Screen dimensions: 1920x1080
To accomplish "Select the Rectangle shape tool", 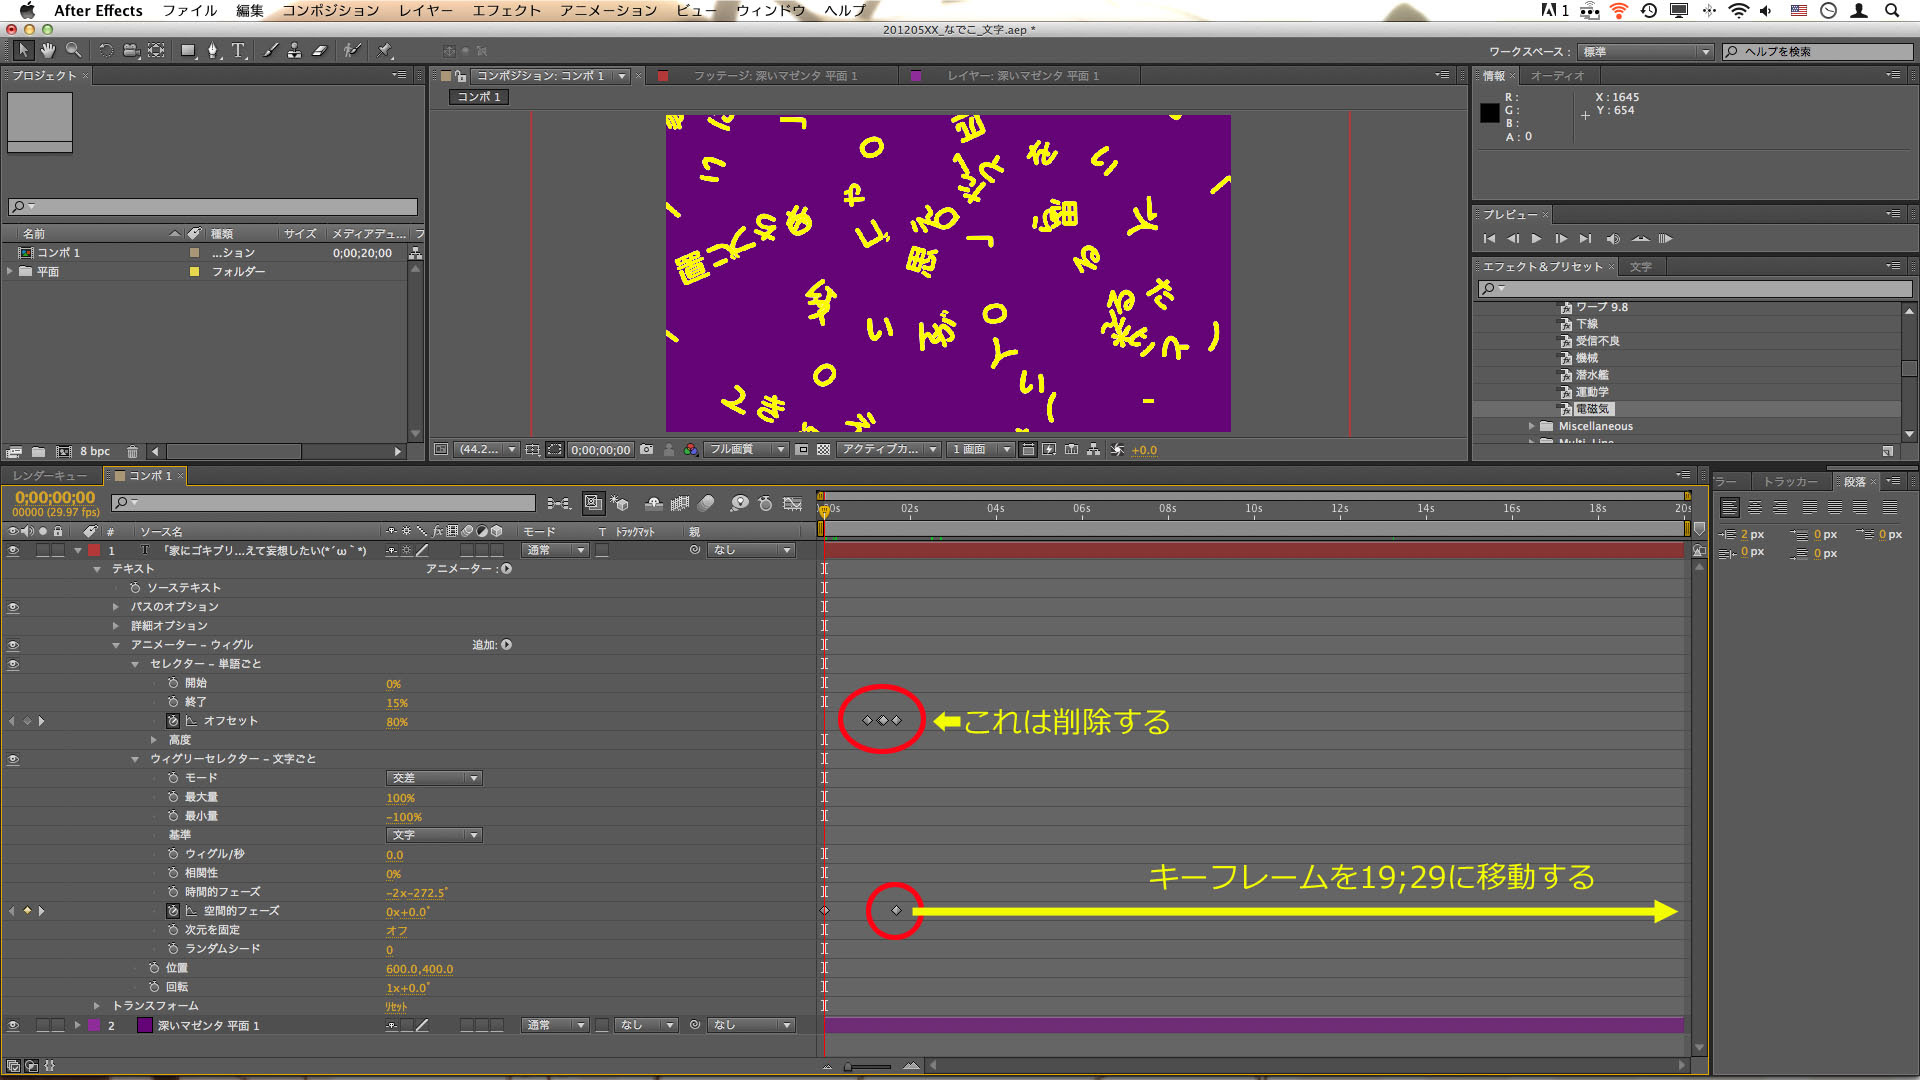I will tap(188, 50).
